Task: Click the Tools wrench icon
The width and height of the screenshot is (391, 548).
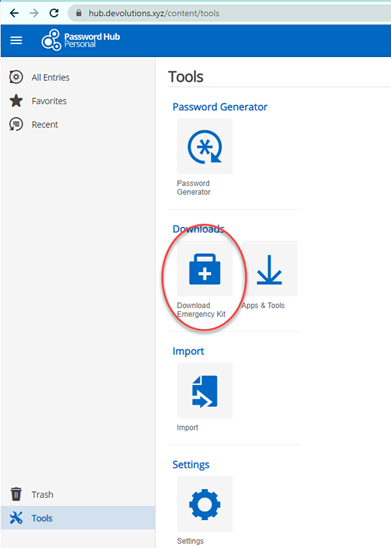Action: click(16, 518)
